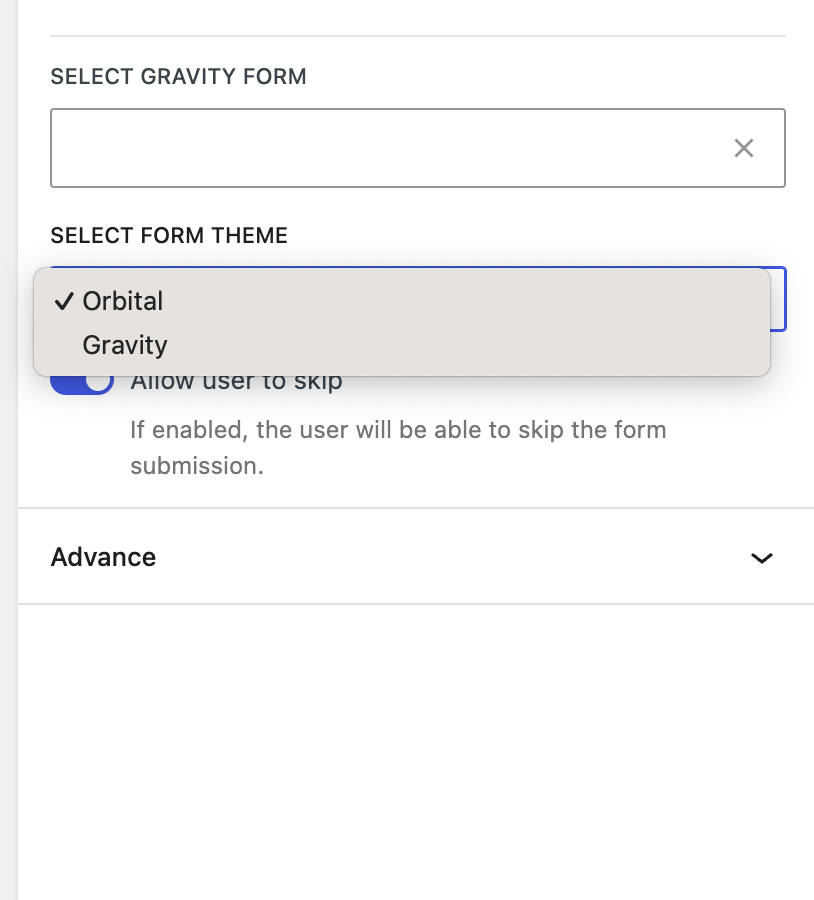This screenshot has width=814, height=900.
Task: Expand the Advance panel heading
Action: (x=104, y=557)
